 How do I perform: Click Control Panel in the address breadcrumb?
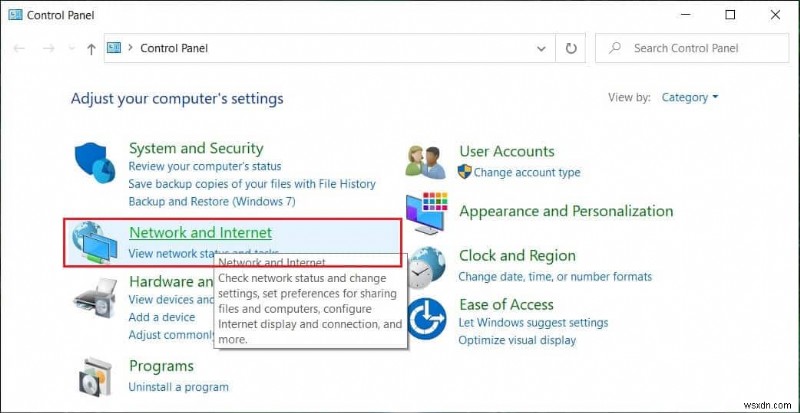point(174,48)
